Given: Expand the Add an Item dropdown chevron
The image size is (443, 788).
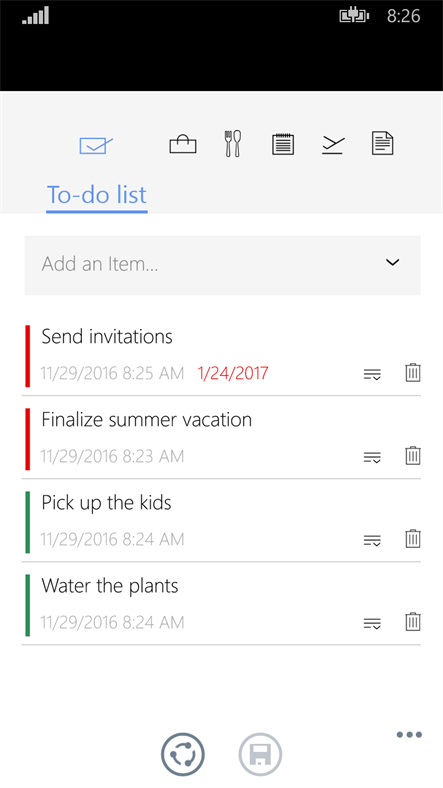Looking at the screenshot, I should [x=392, y=262].
